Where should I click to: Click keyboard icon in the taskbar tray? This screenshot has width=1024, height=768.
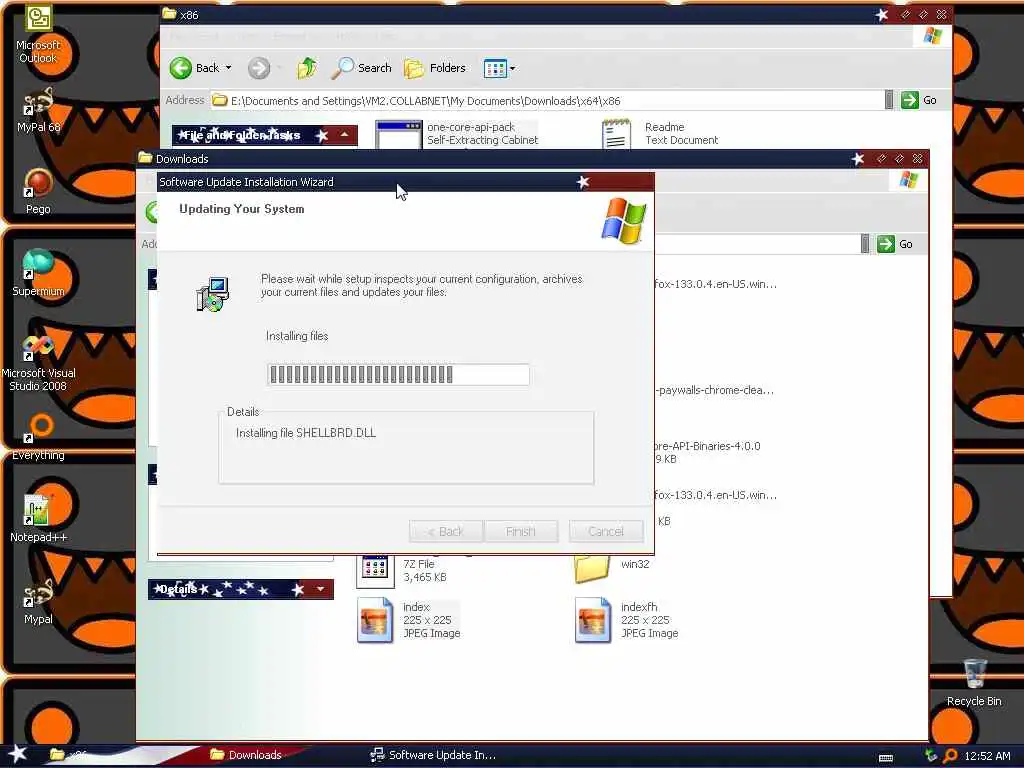886,757
